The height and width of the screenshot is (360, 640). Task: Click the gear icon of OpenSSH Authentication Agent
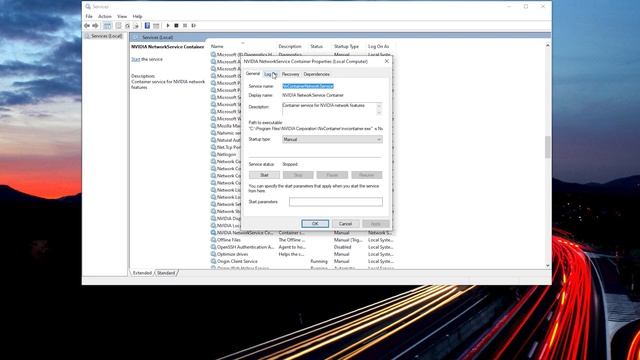[x=213, y=247]
